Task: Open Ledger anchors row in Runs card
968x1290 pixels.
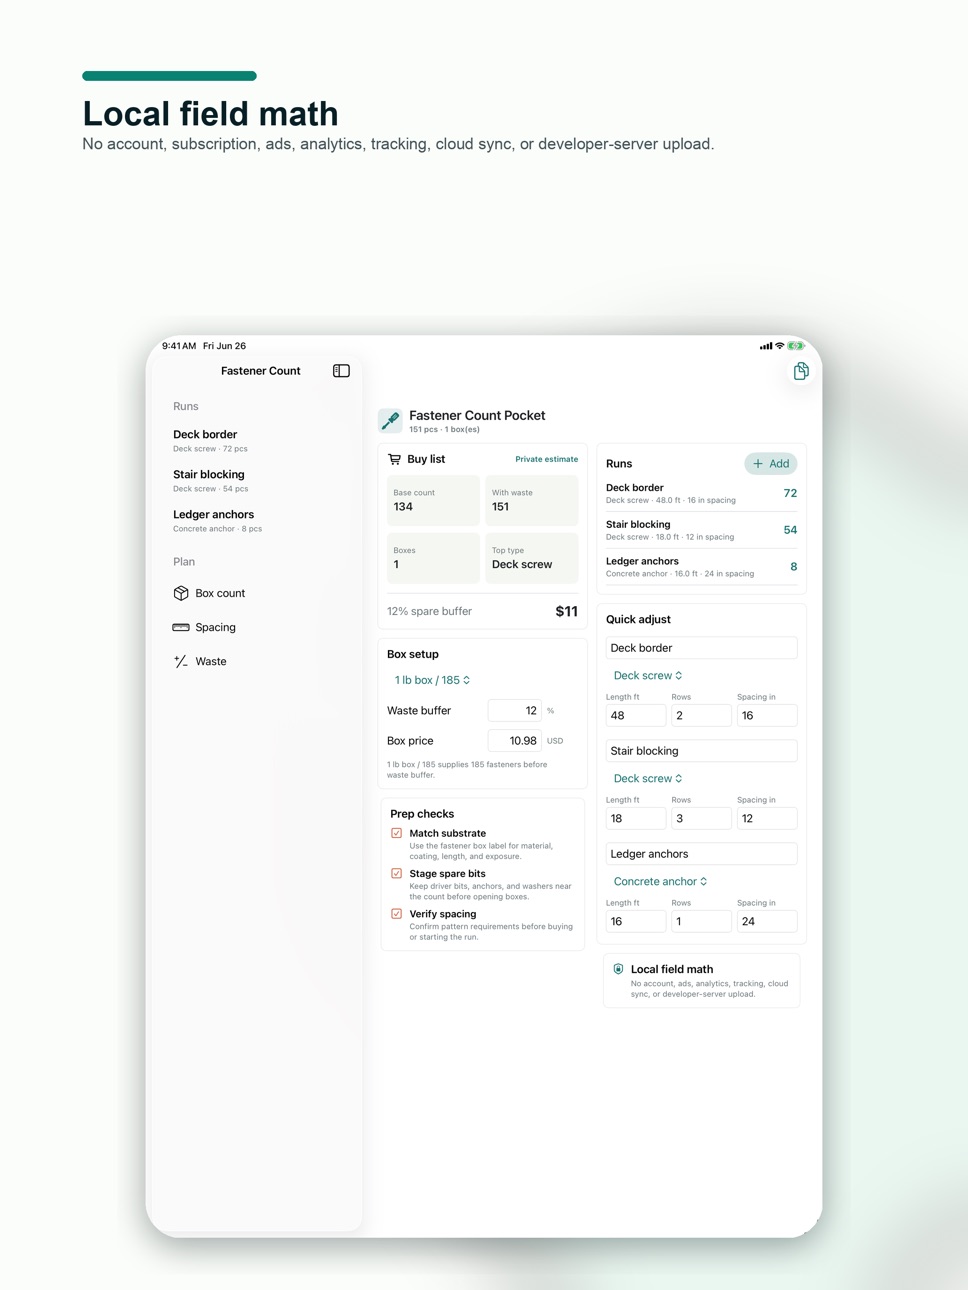Action: tap(701, 567)
